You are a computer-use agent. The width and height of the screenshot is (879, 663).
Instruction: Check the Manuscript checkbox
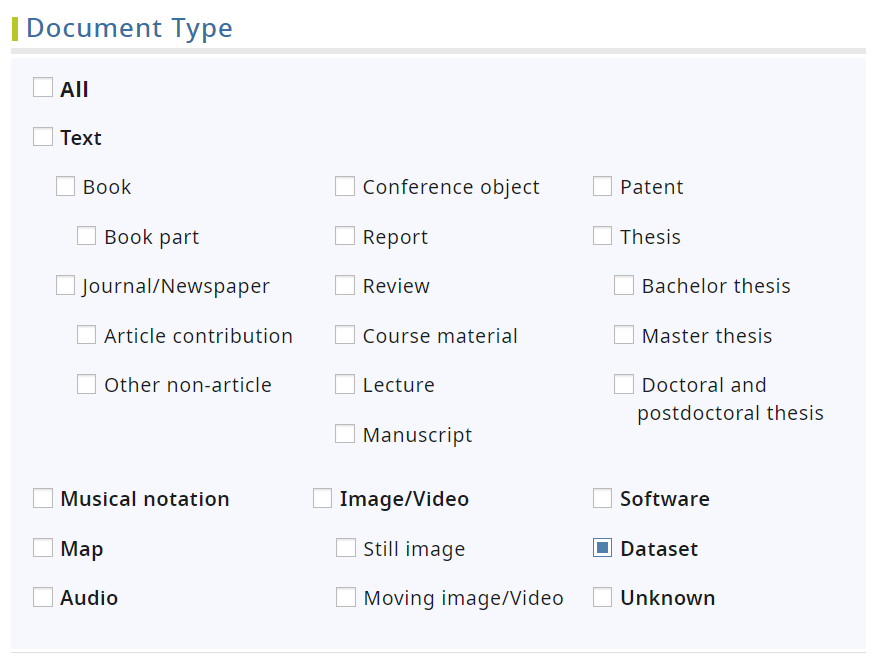tap(345, 434)
